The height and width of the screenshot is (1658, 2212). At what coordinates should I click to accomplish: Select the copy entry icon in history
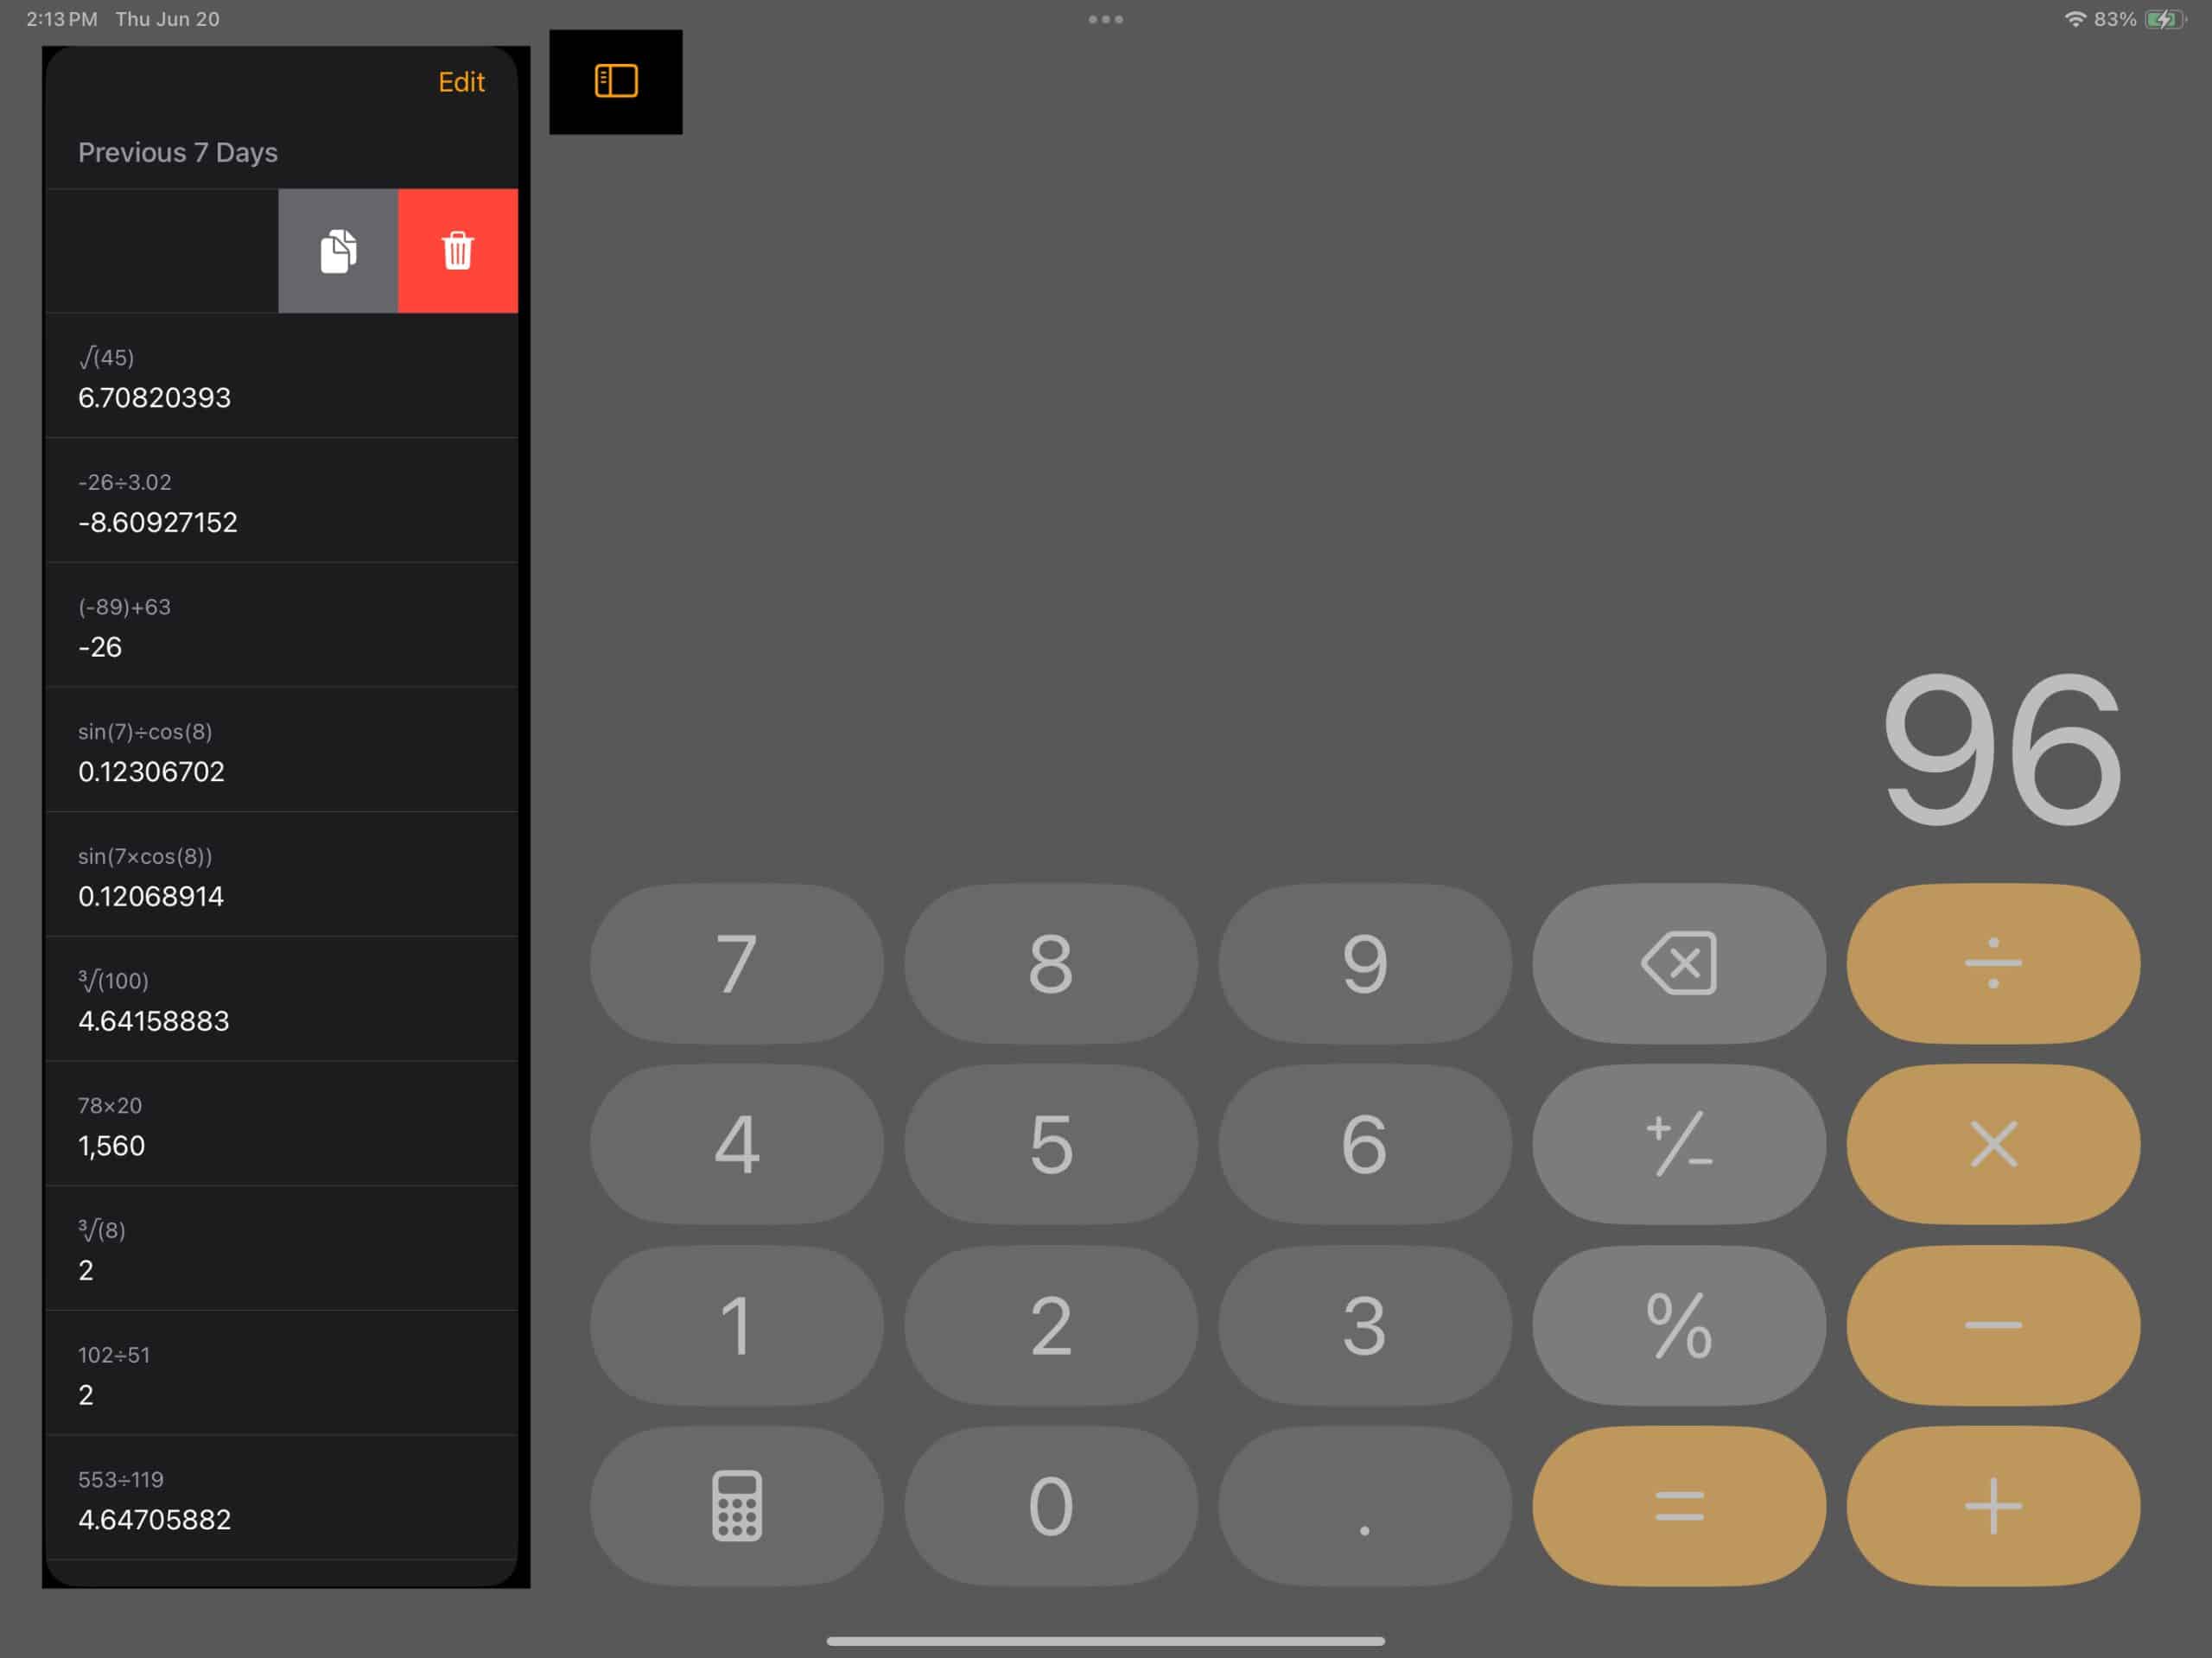338,249
